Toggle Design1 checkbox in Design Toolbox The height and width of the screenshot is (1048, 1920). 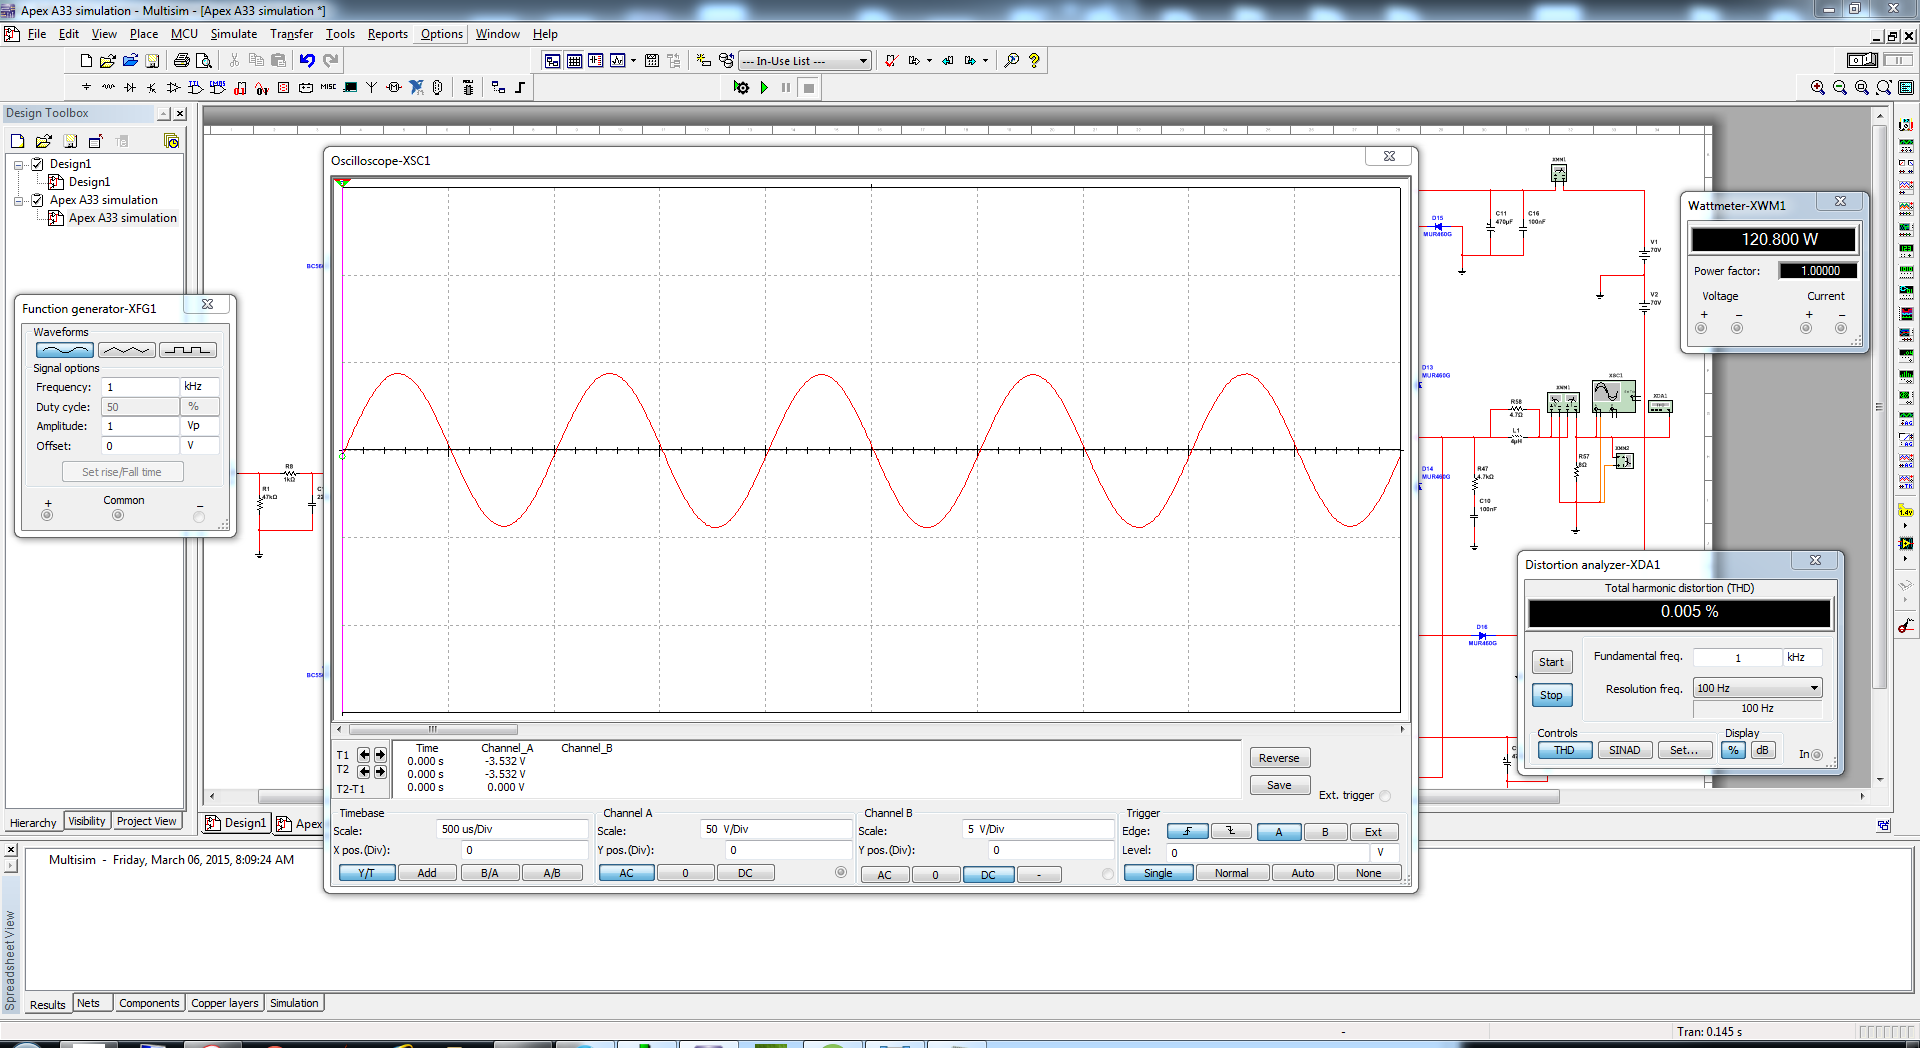click(x=37, y=164)
